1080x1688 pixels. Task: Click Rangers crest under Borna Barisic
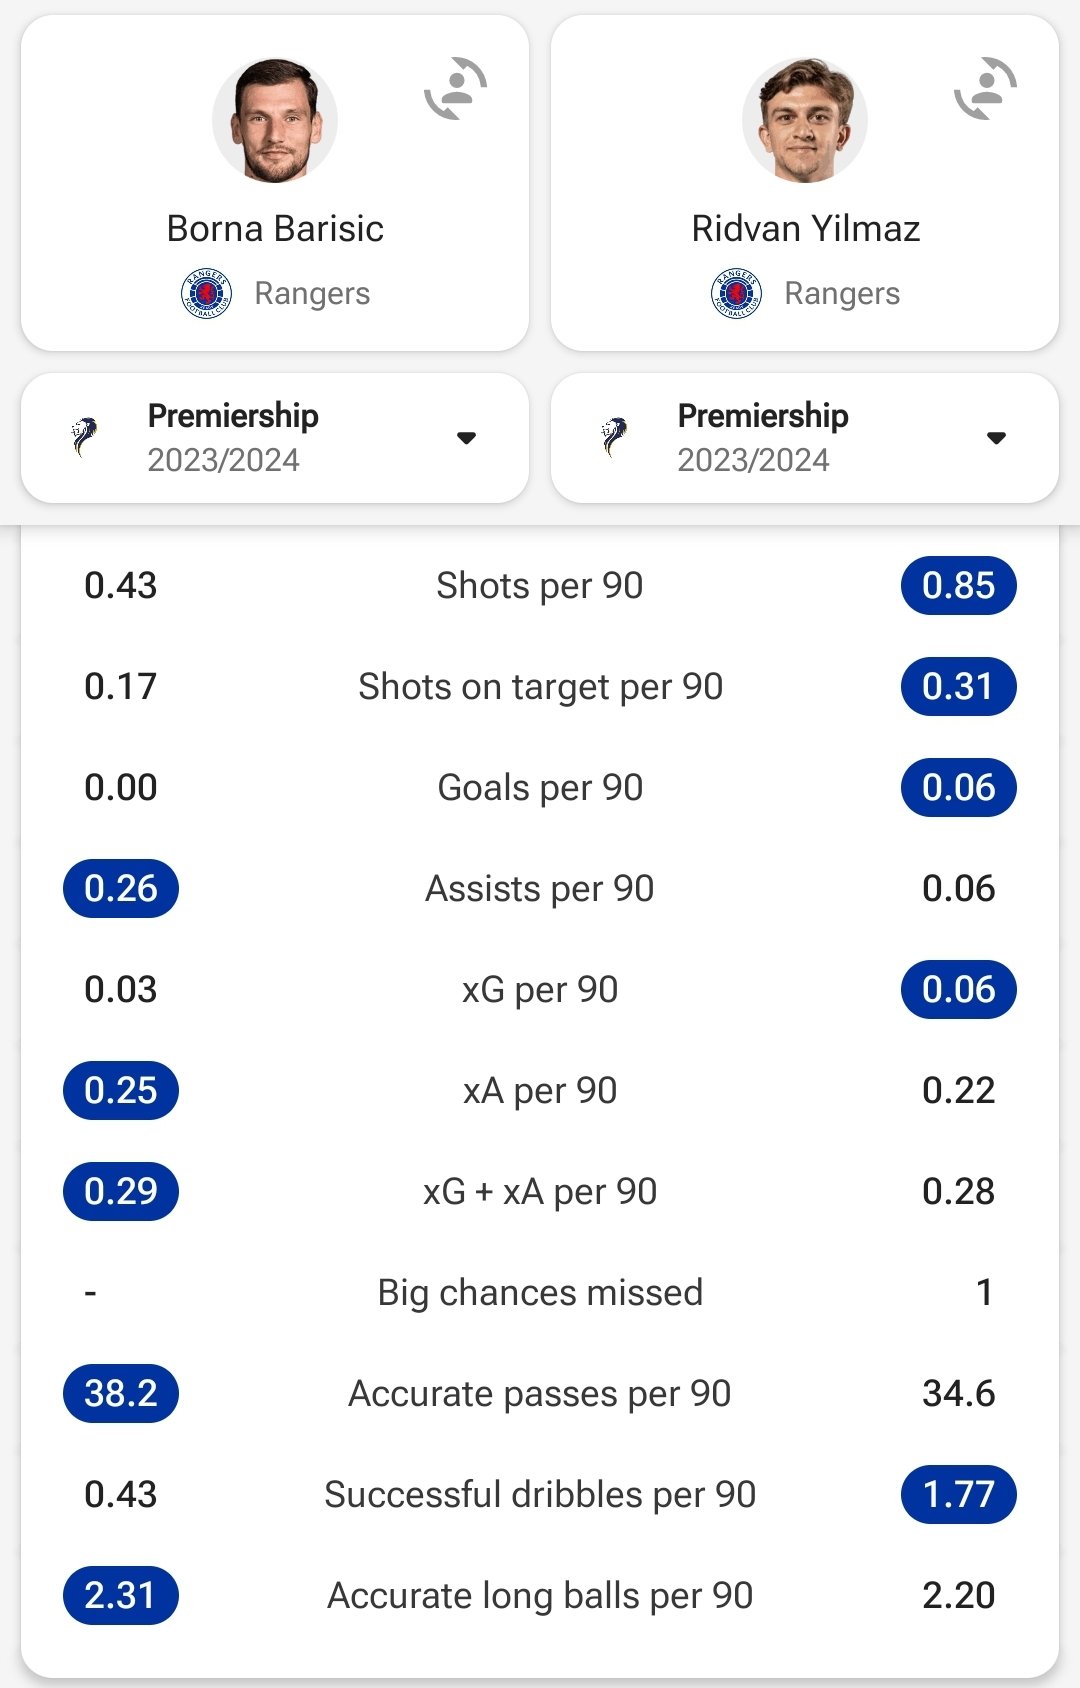[x=206, y=293]
